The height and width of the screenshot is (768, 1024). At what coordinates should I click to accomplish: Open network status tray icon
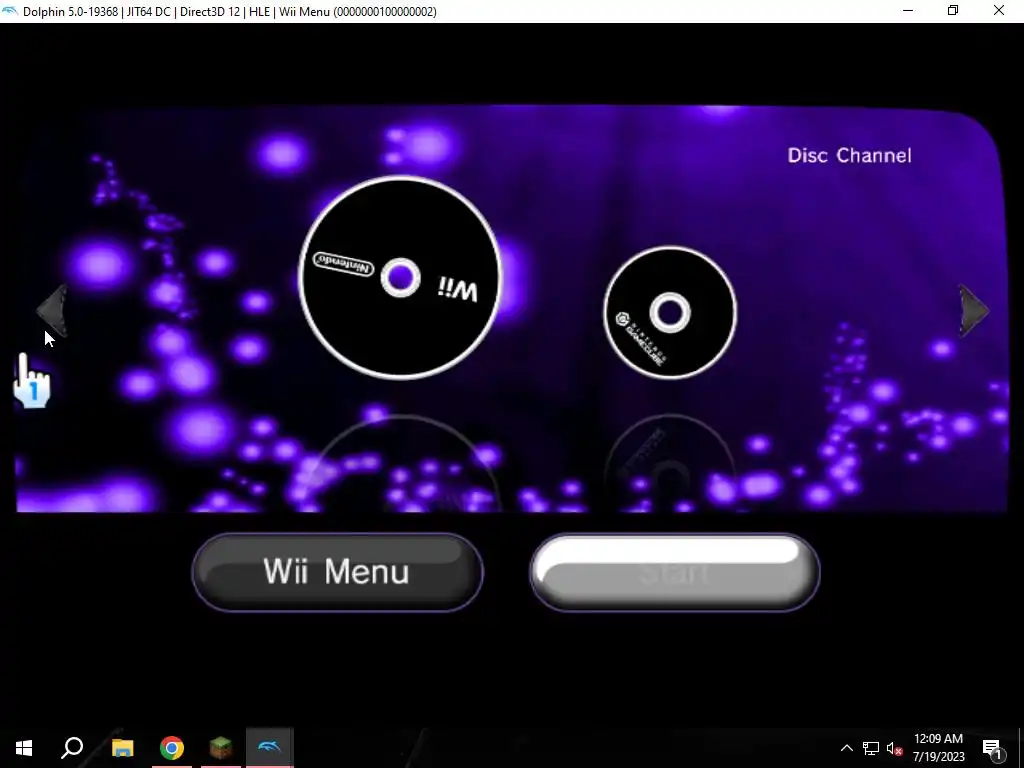point(871,748)
